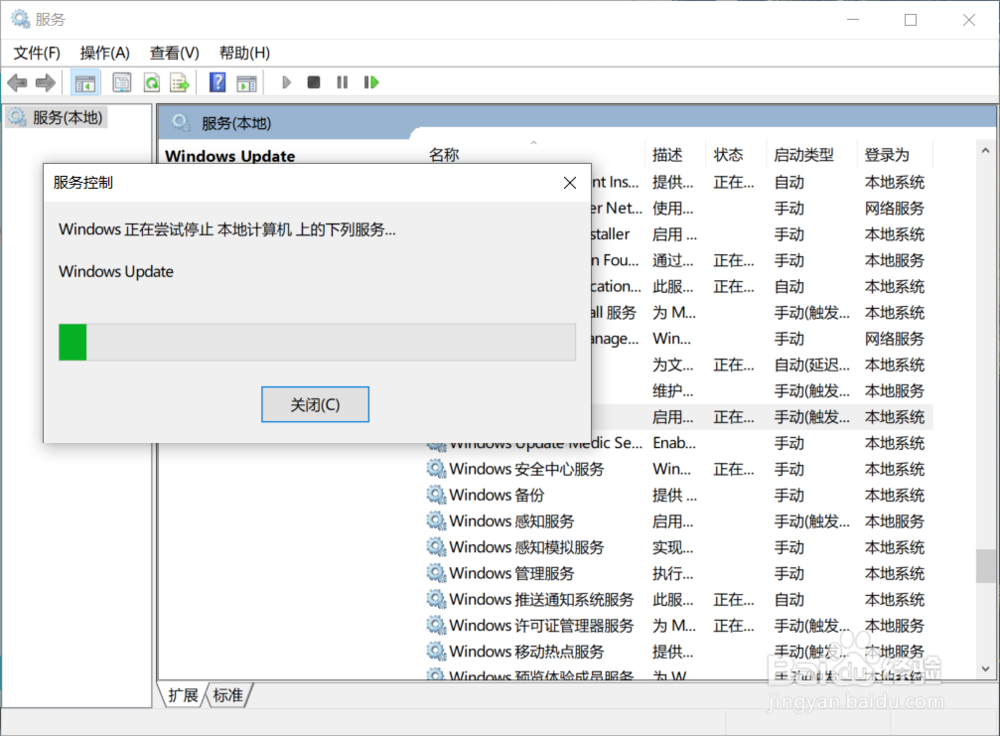
Task: Click the Pause Service icon
Action: point(342,82)
